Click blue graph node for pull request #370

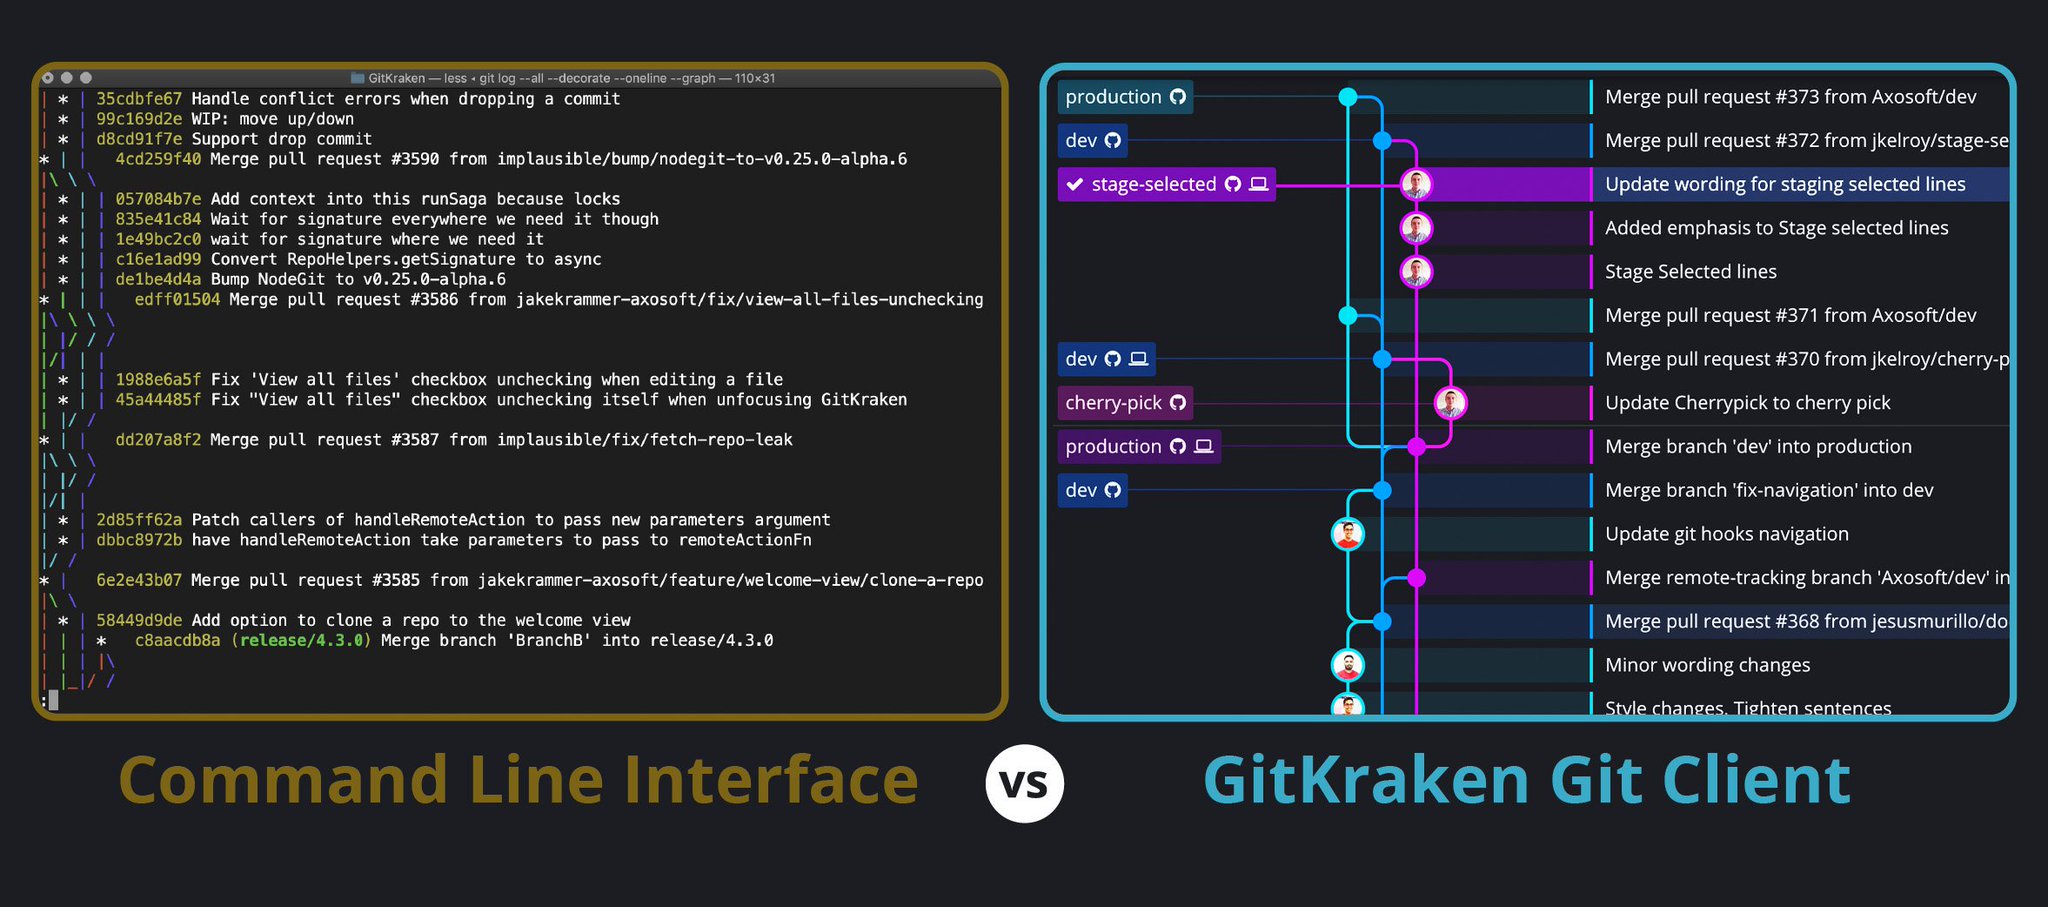tap(1382, 359)
